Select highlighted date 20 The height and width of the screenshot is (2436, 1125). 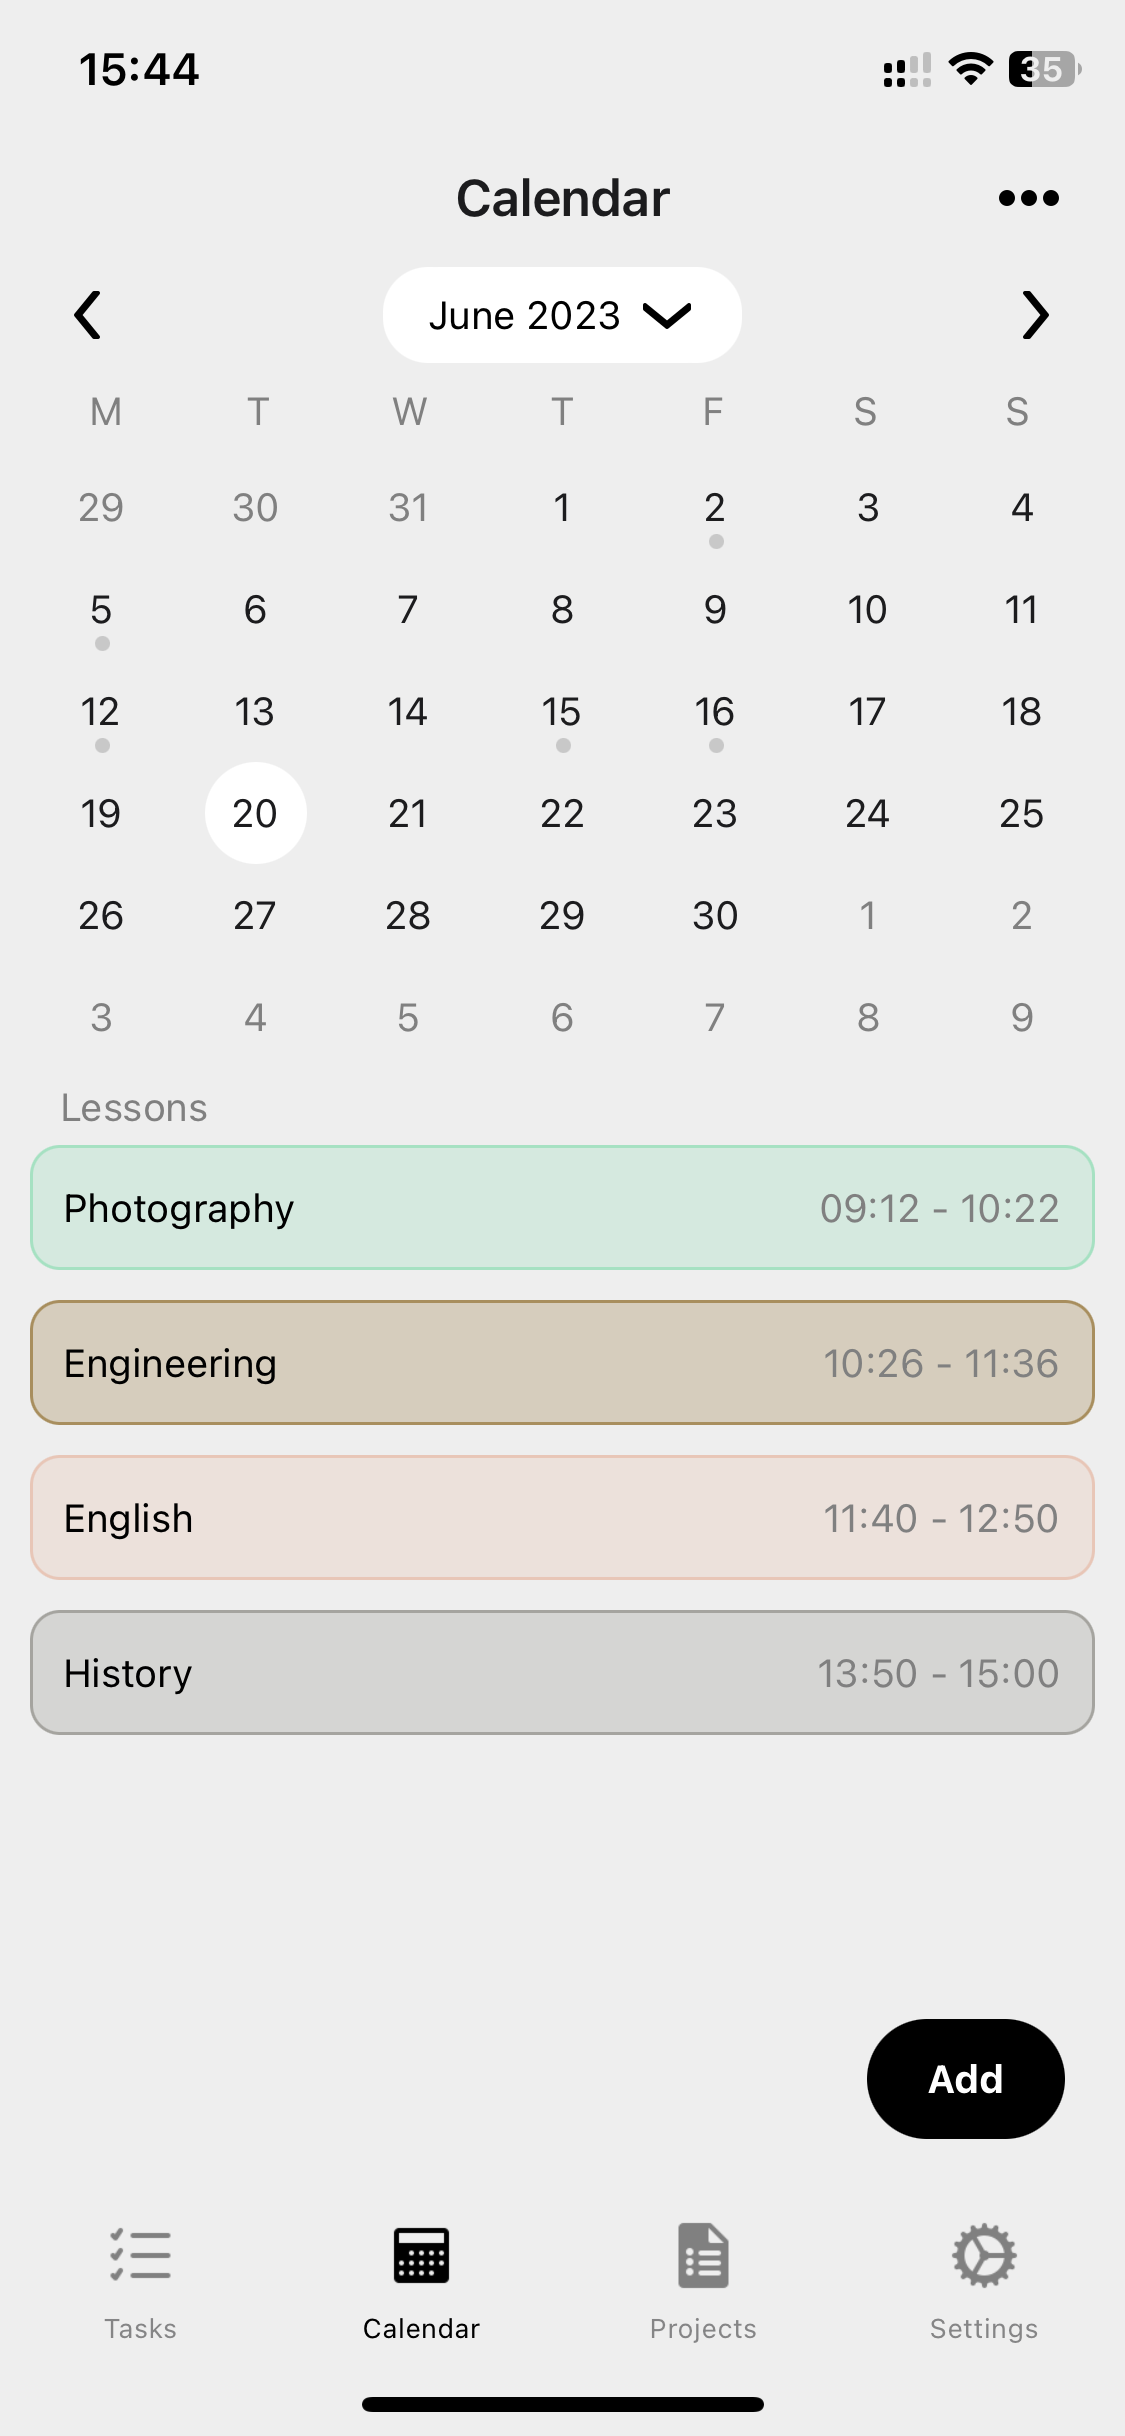point(255,814)
